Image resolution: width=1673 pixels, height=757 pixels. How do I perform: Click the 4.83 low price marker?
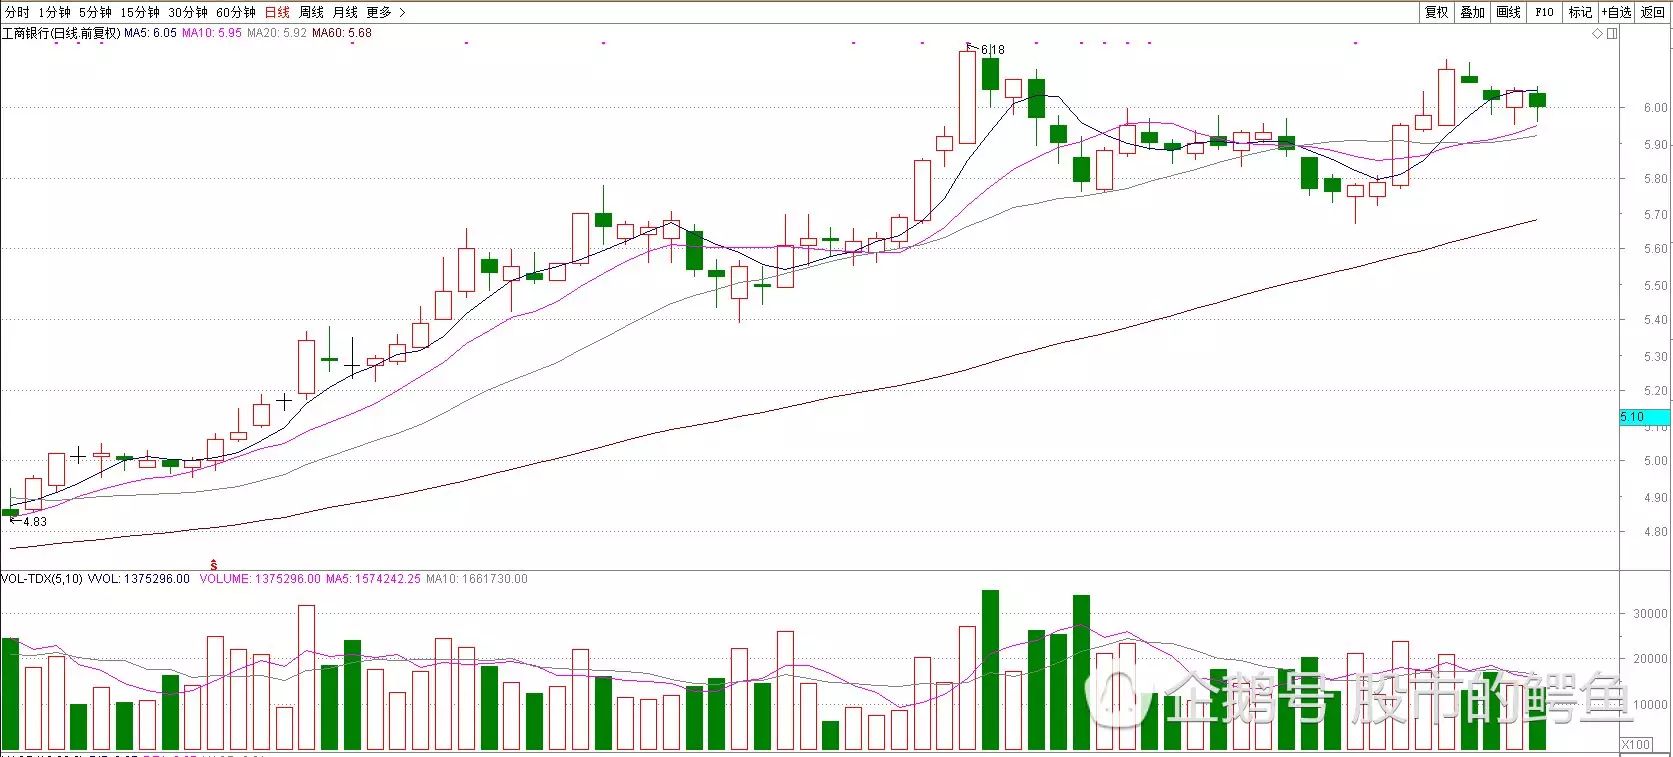click(33, 521)
